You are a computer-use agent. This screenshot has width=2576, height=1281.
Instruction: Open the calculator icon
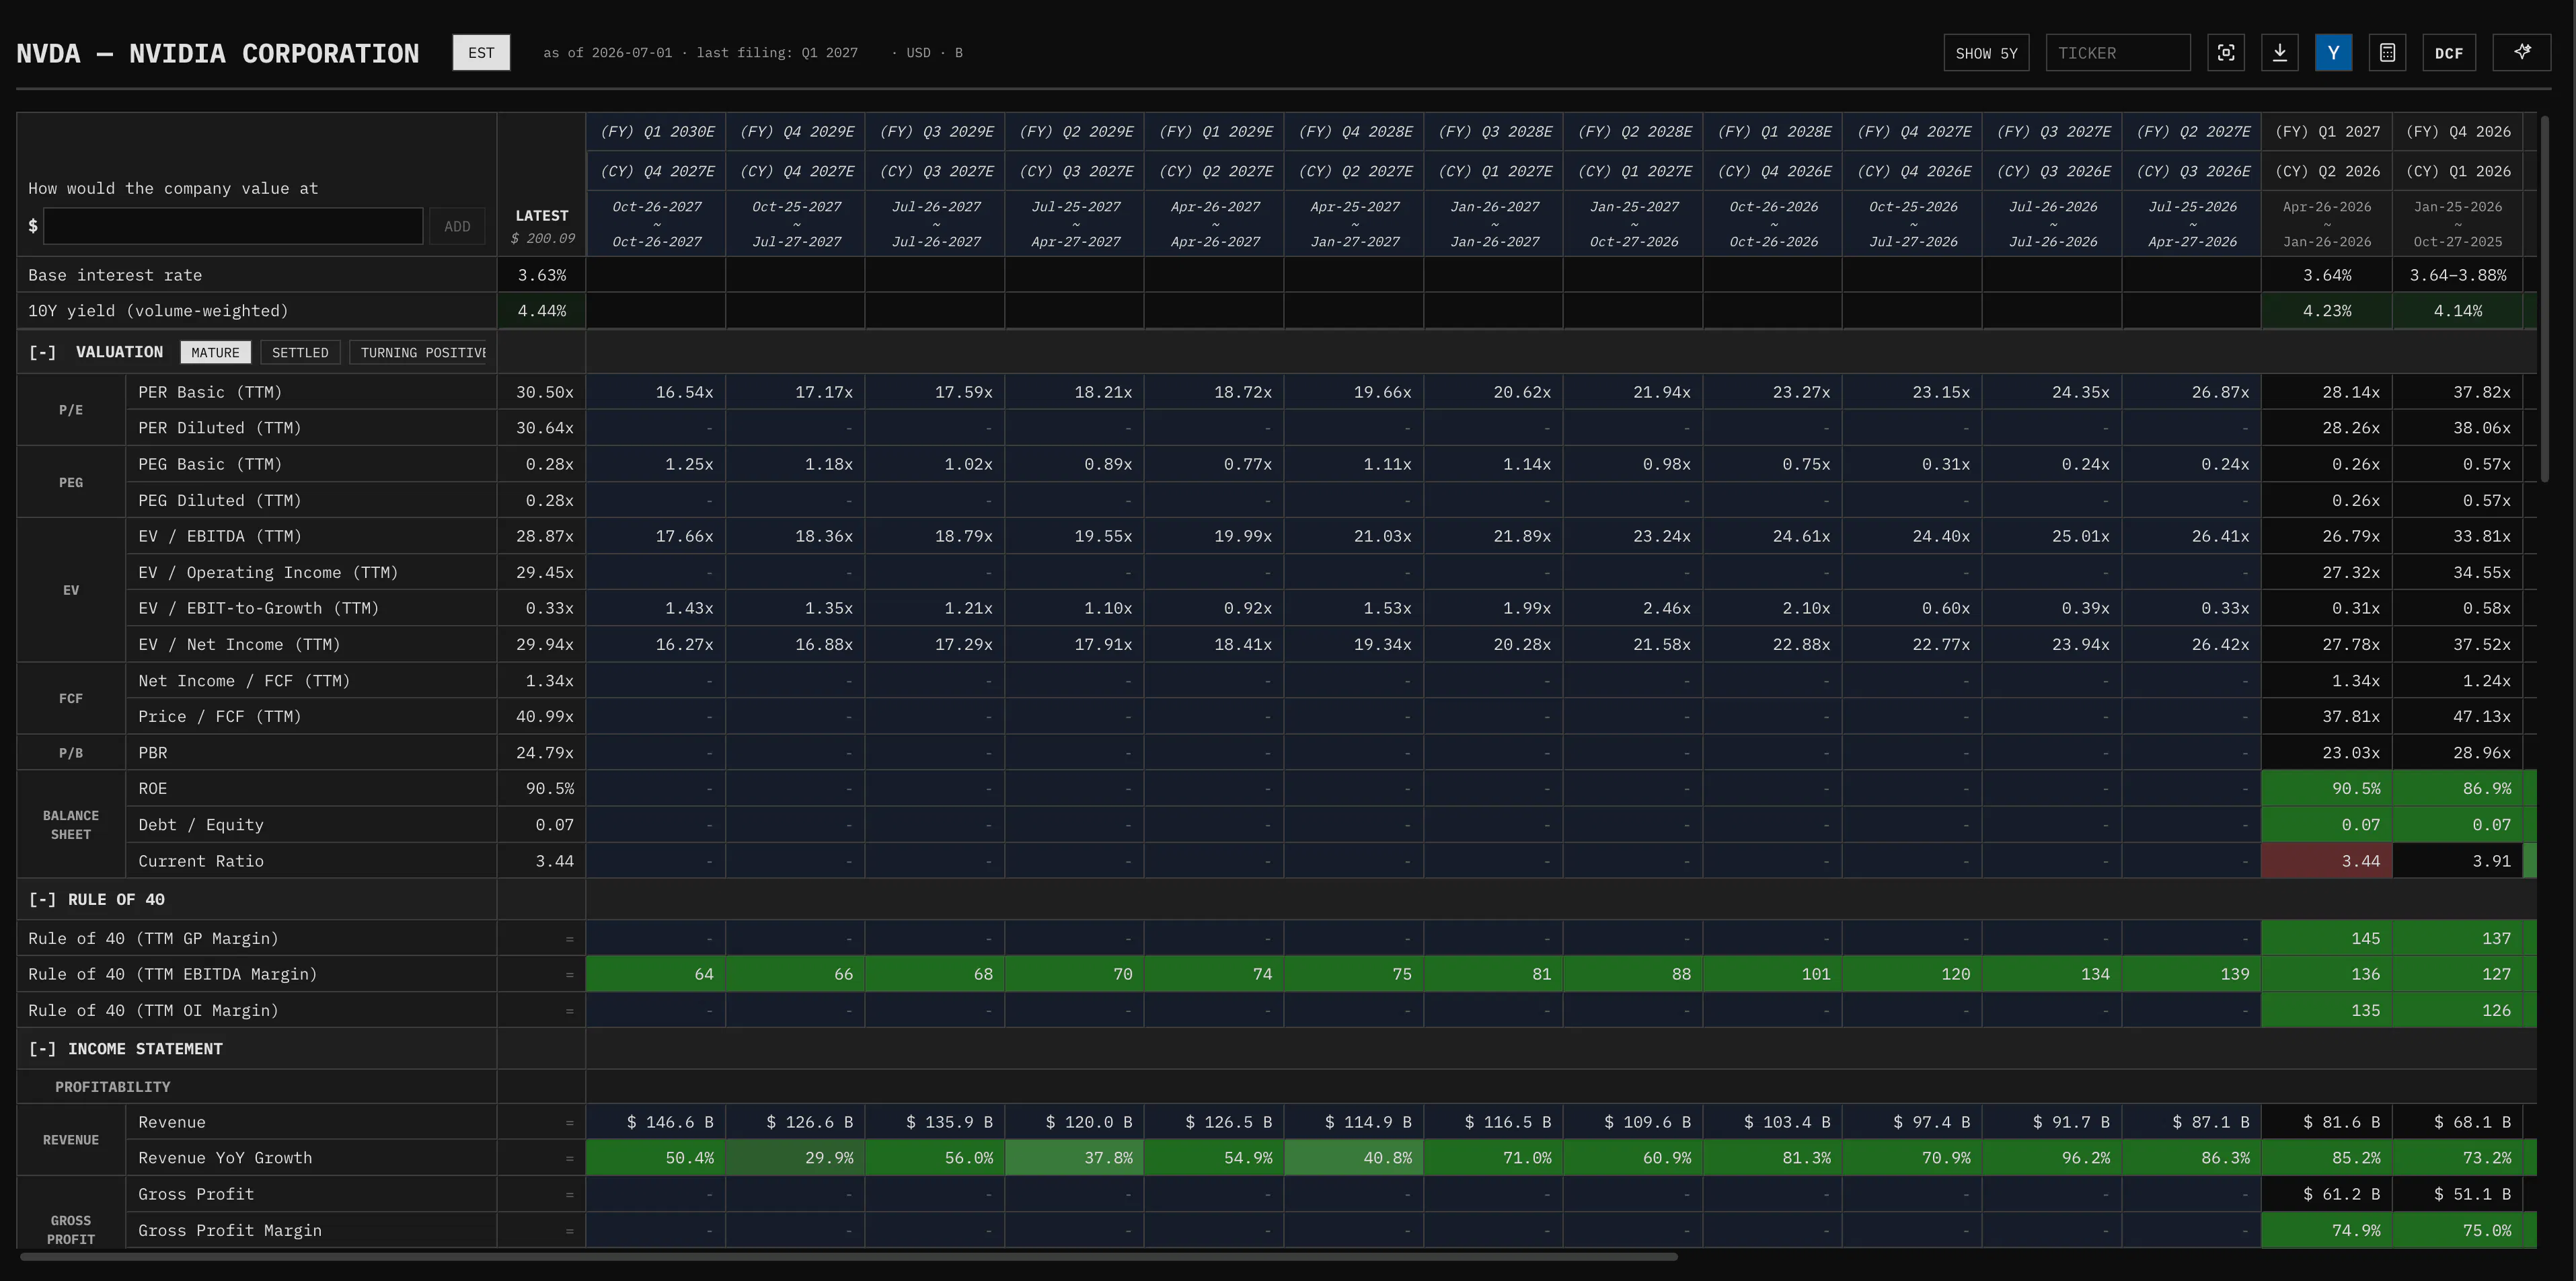click(x=2387, y=53)
